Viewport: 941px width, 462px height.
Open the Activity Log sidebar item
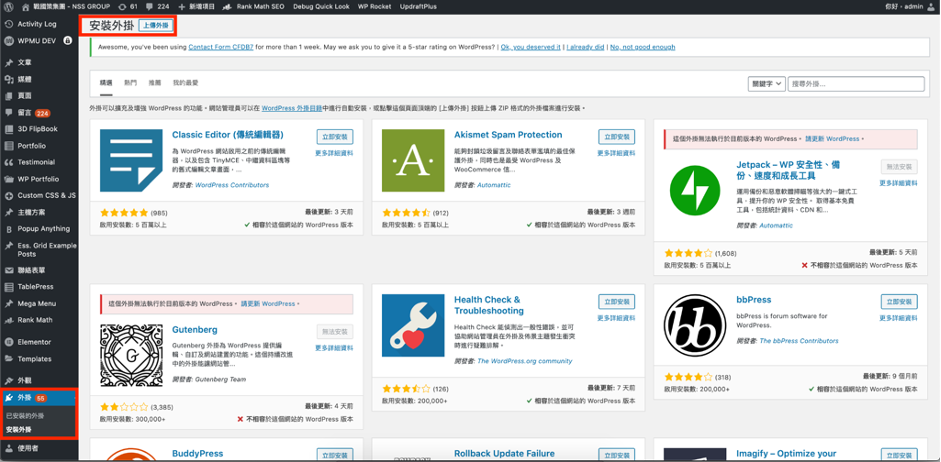point(39,24)
